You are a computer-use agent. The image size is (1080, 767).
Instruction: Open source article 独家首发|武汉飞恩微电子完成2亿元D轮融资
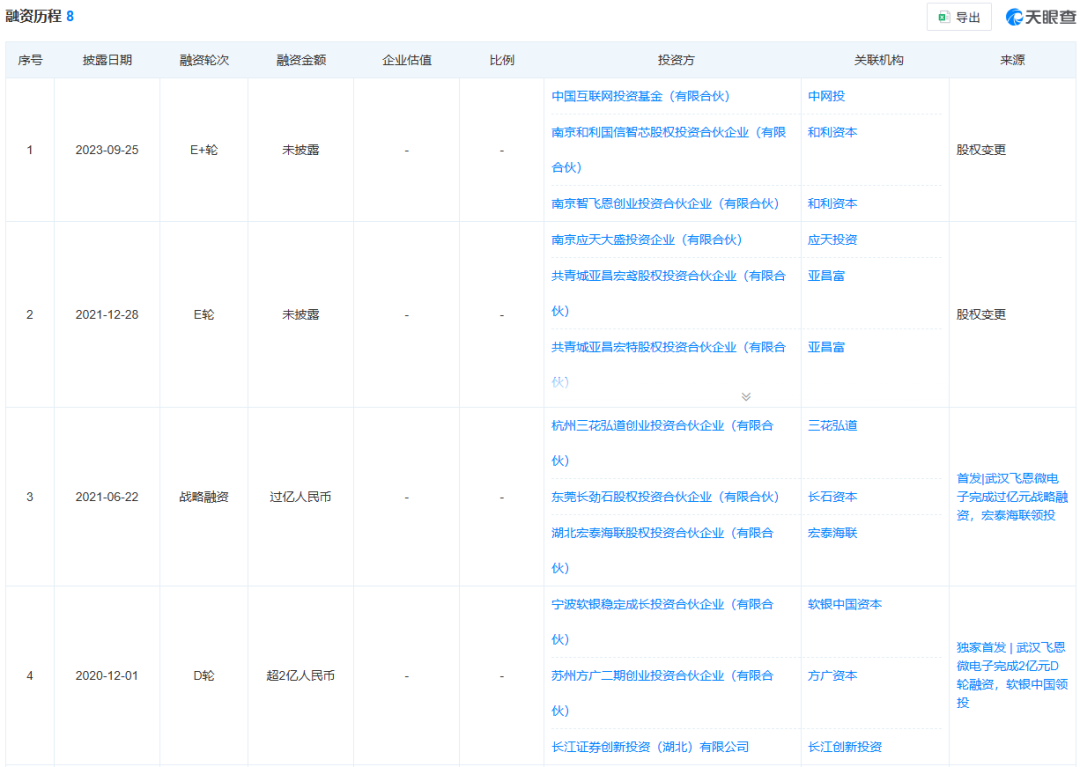(x=1011, y=675)
